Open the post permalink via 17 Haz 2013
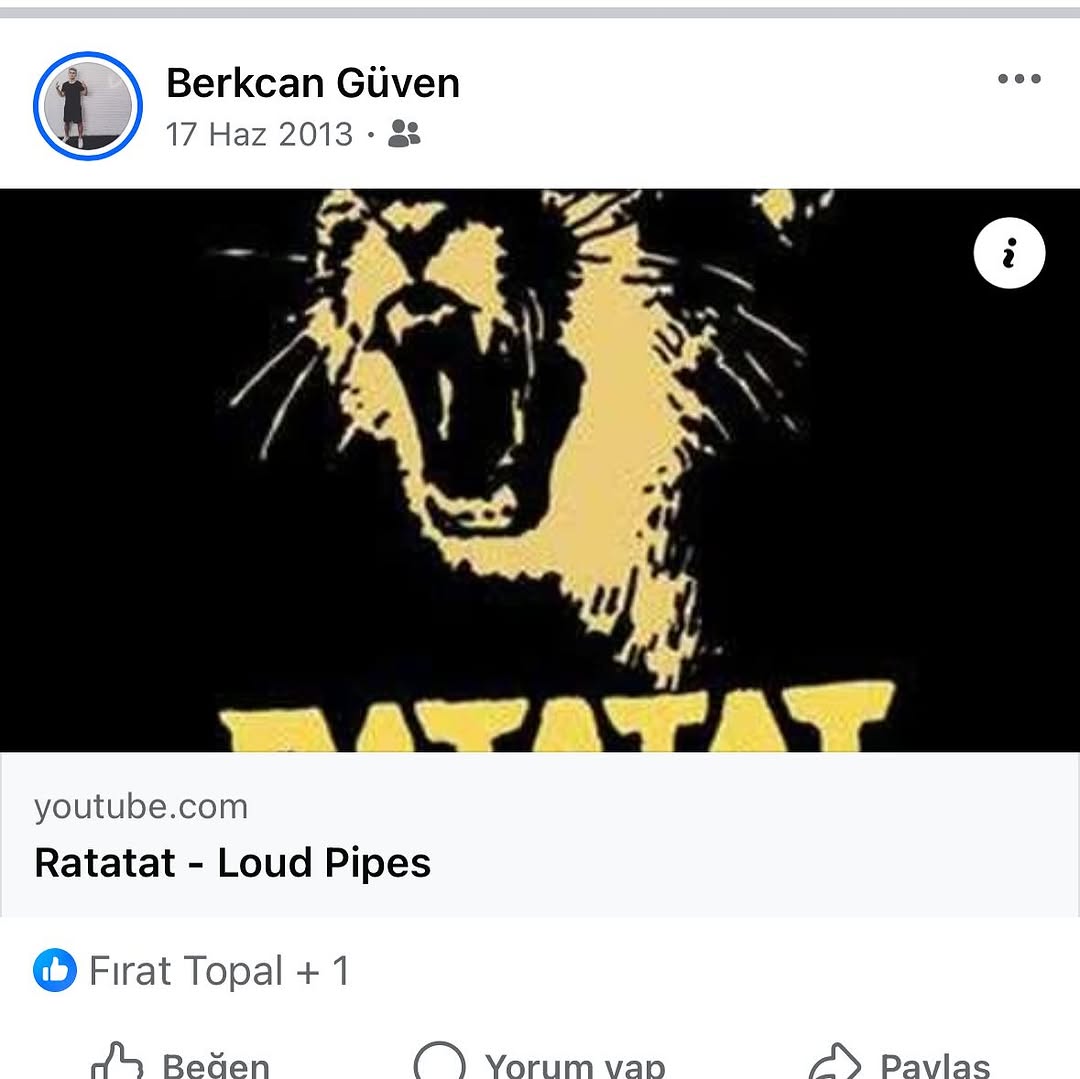This screenshot has width=1080, height=1079. [260, 133]
